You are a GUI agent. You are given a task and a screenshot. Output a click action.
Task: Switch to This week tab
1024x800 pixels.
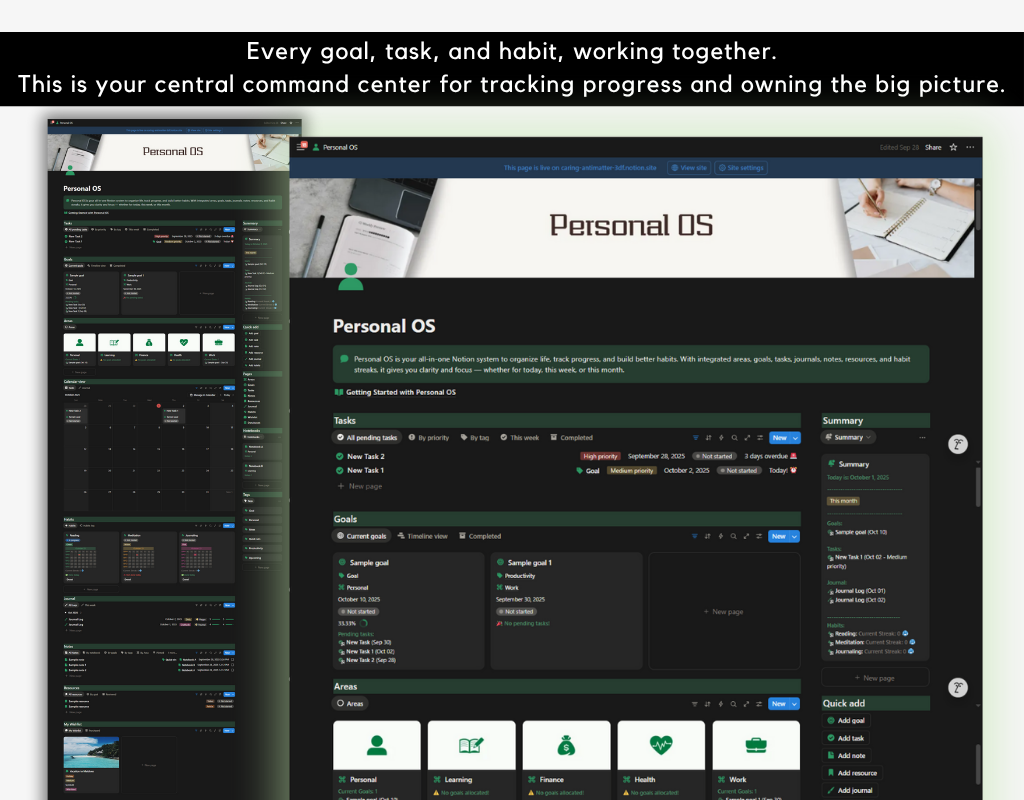point(520,438)
